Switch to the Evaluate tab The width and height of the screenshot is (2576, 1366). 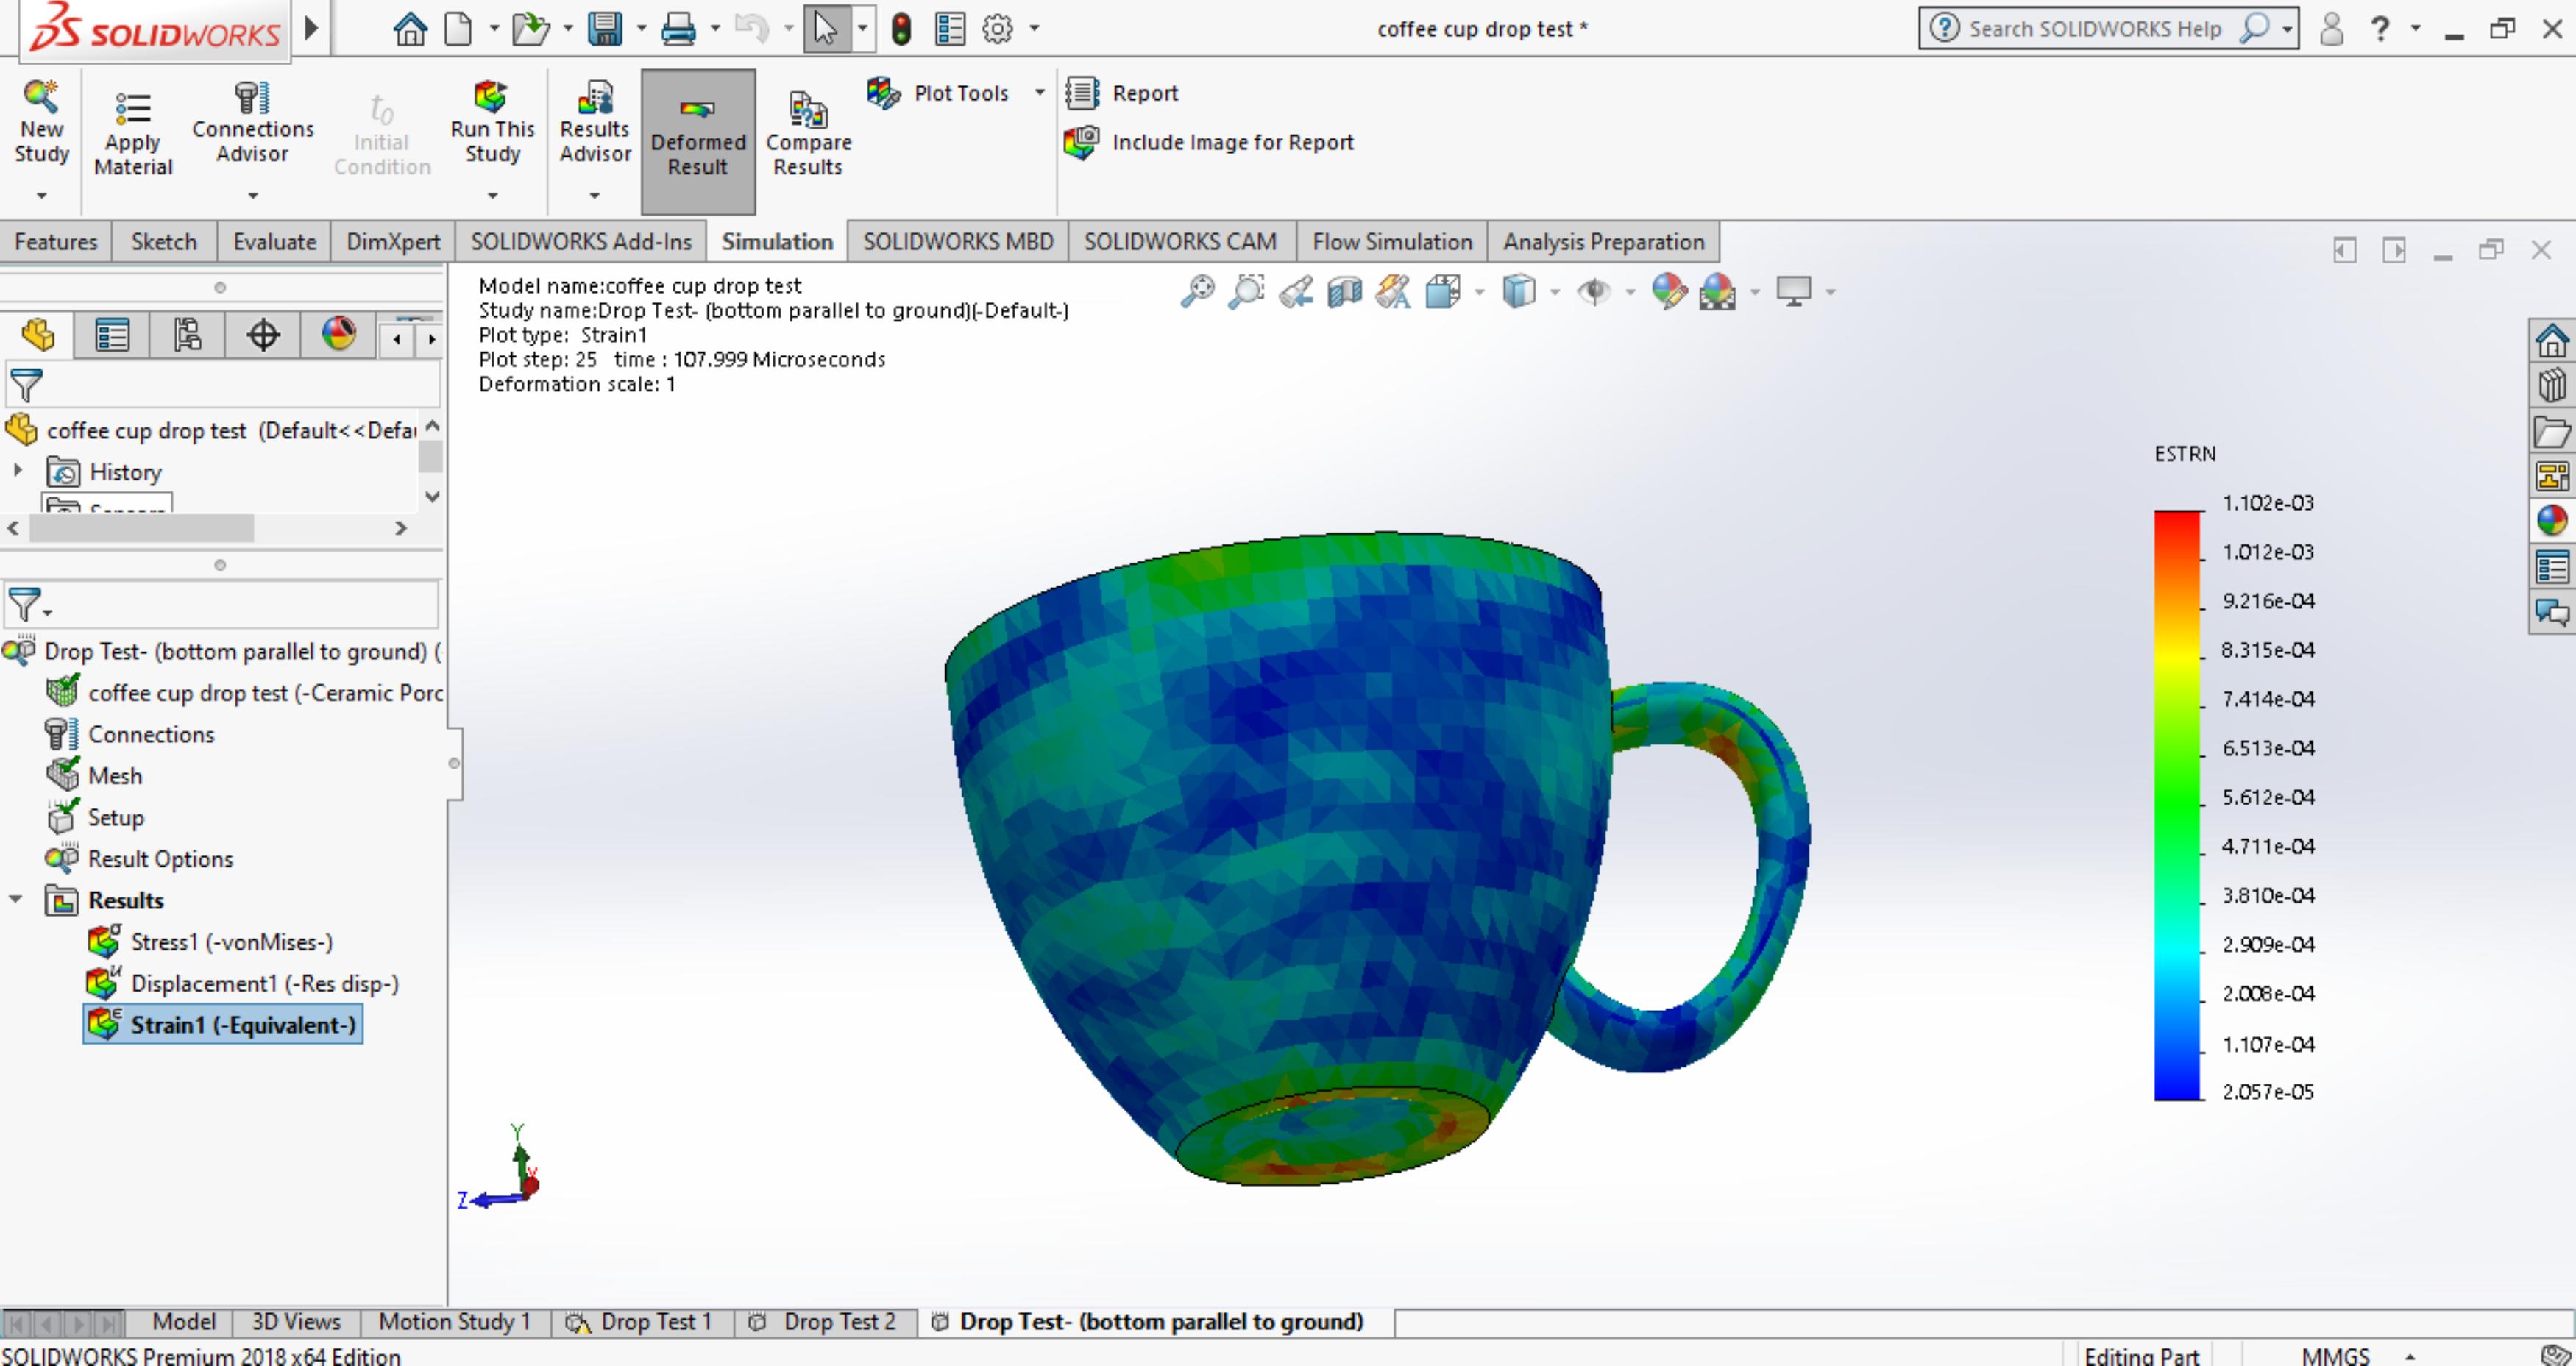point(274,242)
